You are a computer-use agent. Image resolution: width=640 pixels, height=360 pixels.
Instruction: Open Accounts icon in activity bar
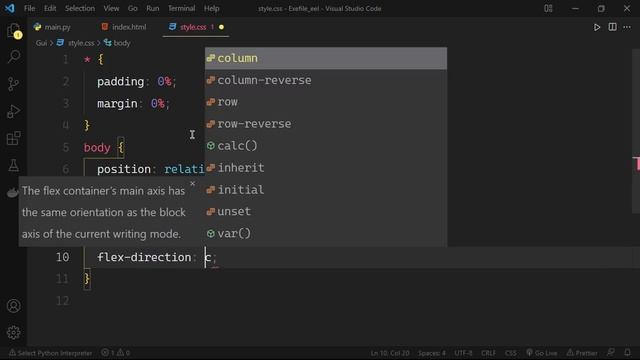[x=13, y=306]
